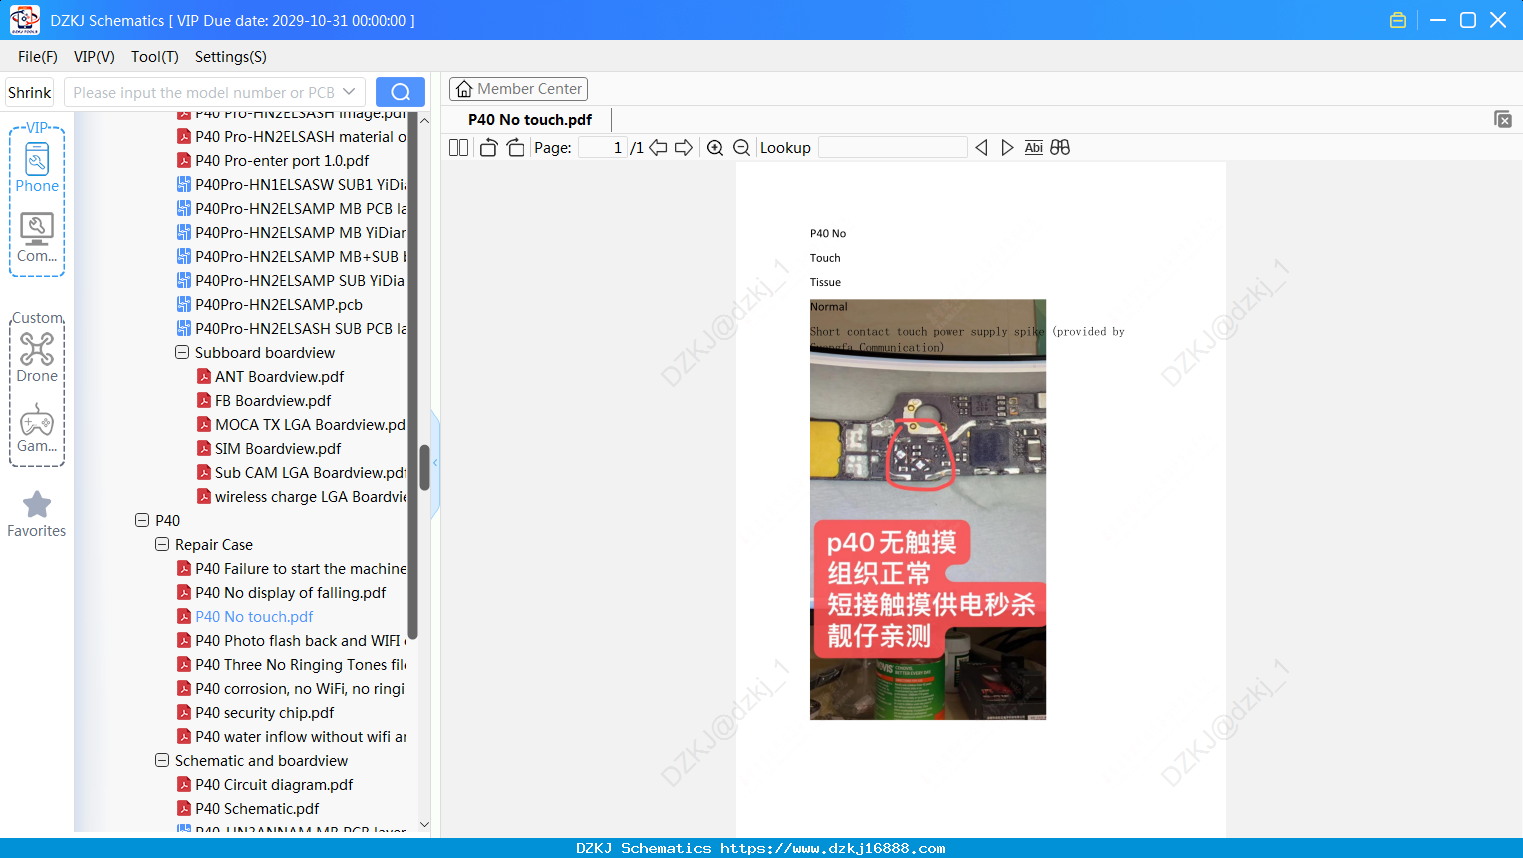Viewport: 1523px width, 858px height.
Task: Open the Drone category icon
Action: tap(37, 357)
